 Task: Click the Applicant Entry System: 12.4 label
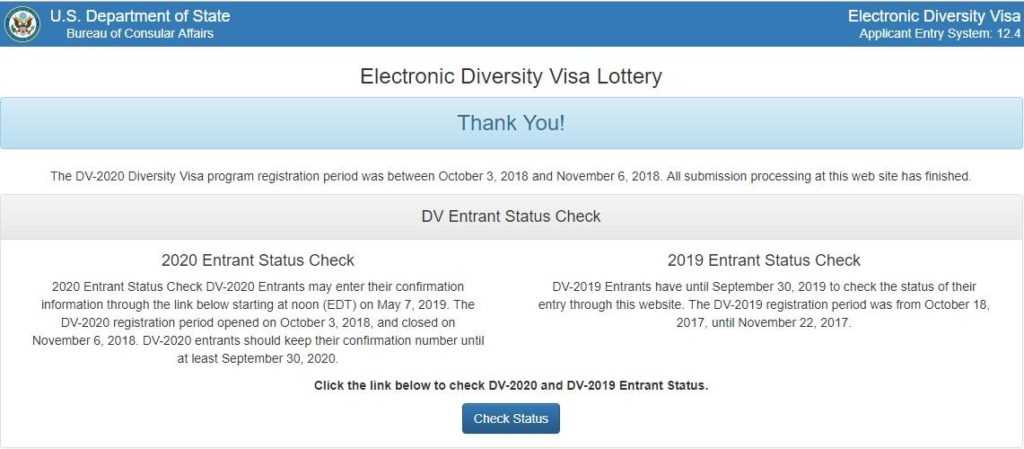(x=940, y=34)
